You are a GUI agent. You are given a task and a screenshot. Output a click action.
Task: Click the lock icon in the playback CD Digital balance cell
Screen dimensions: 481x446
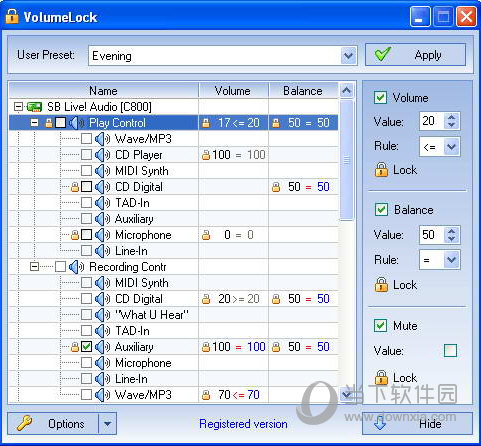[276, 187]
